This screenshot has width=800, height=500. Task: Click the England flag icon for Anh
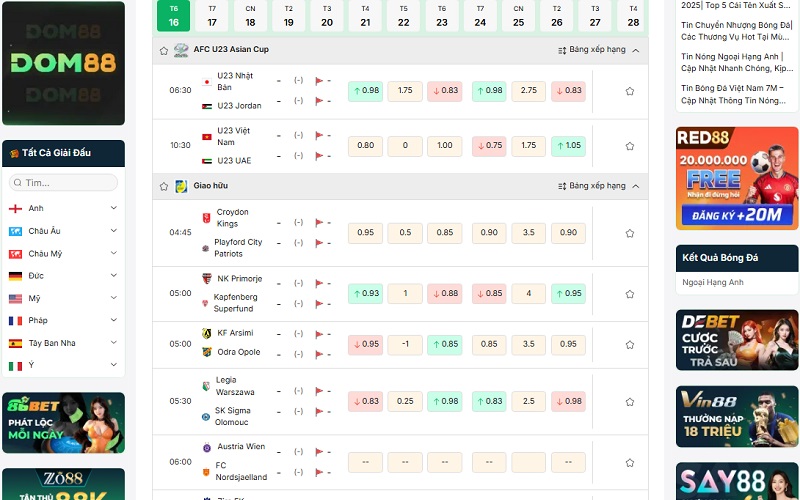pos(15,209)
